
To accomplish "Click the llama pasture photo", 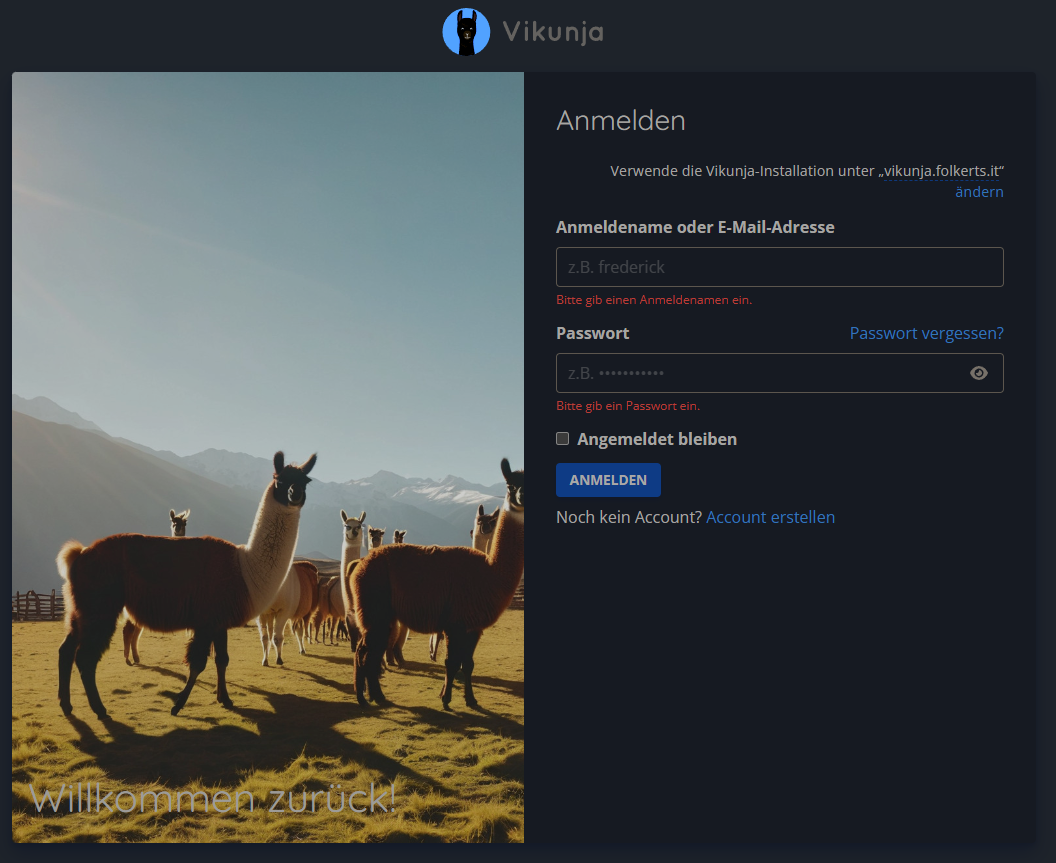I will coord(268,400).
